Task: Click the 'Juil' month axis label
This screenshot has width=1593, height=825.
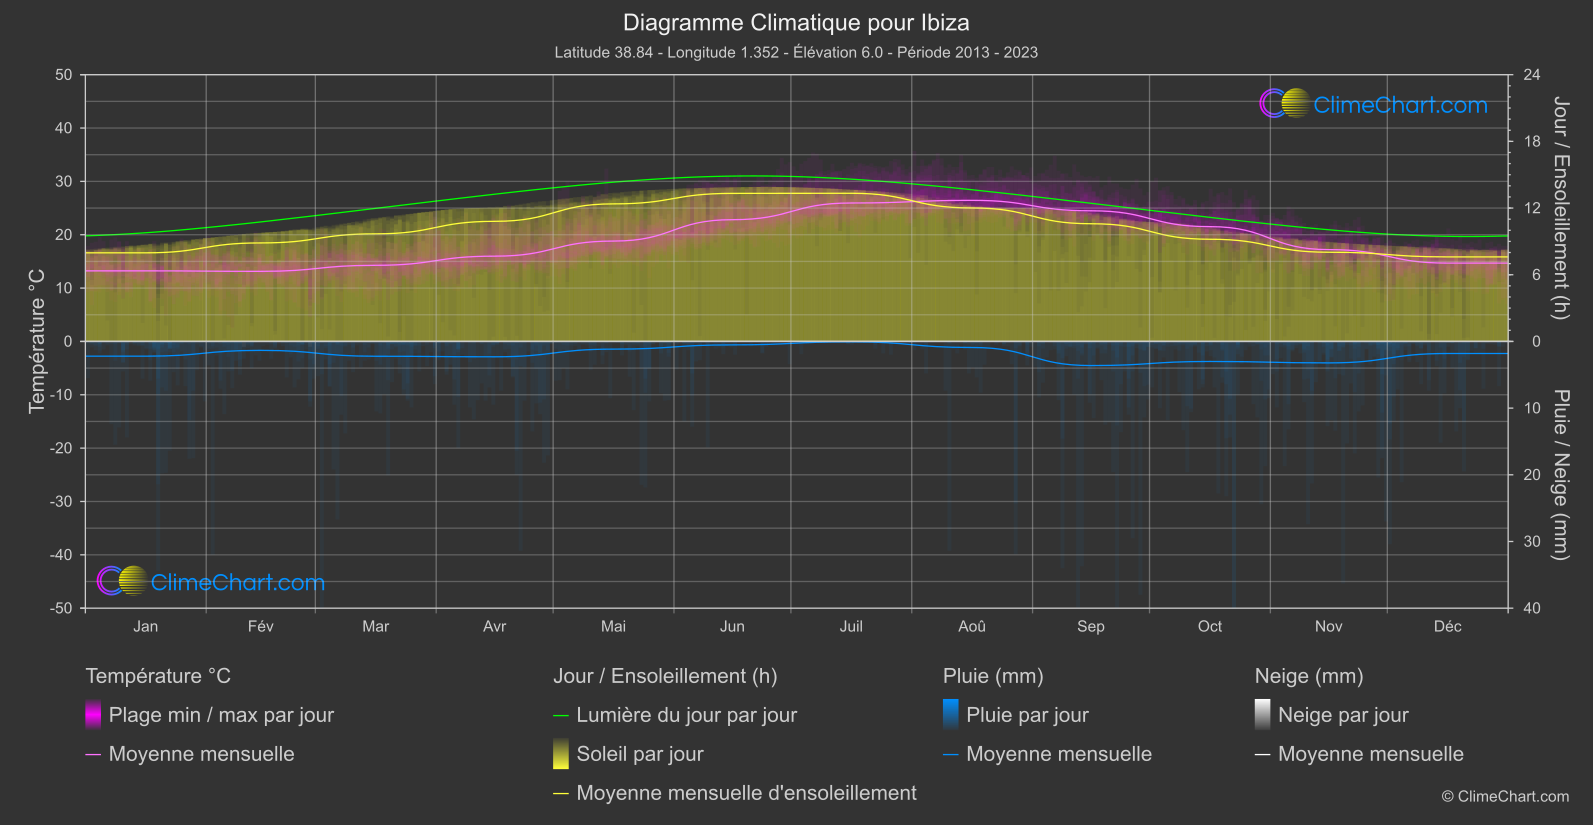Action: [x=851, y=626]
